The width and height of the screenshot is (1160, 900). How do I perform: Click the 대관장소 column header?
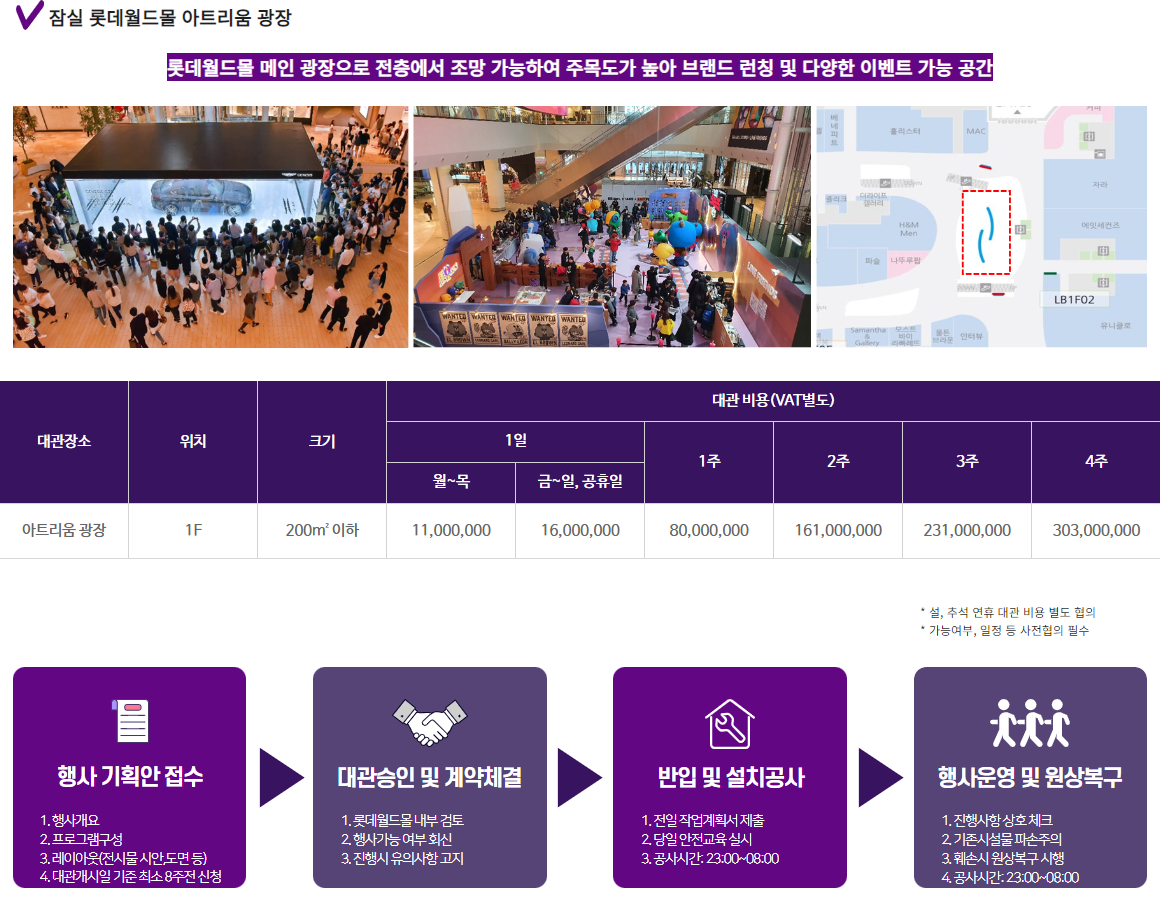pos(64,441)
